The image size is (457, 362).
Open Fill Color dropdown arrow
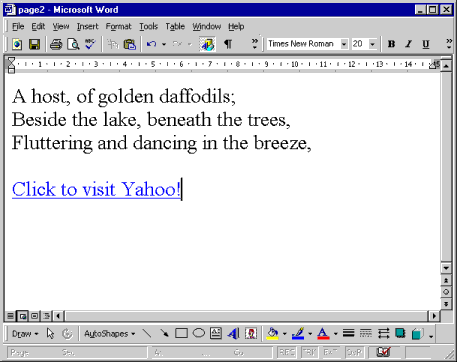pyautogui.click(x=285, y=333)
